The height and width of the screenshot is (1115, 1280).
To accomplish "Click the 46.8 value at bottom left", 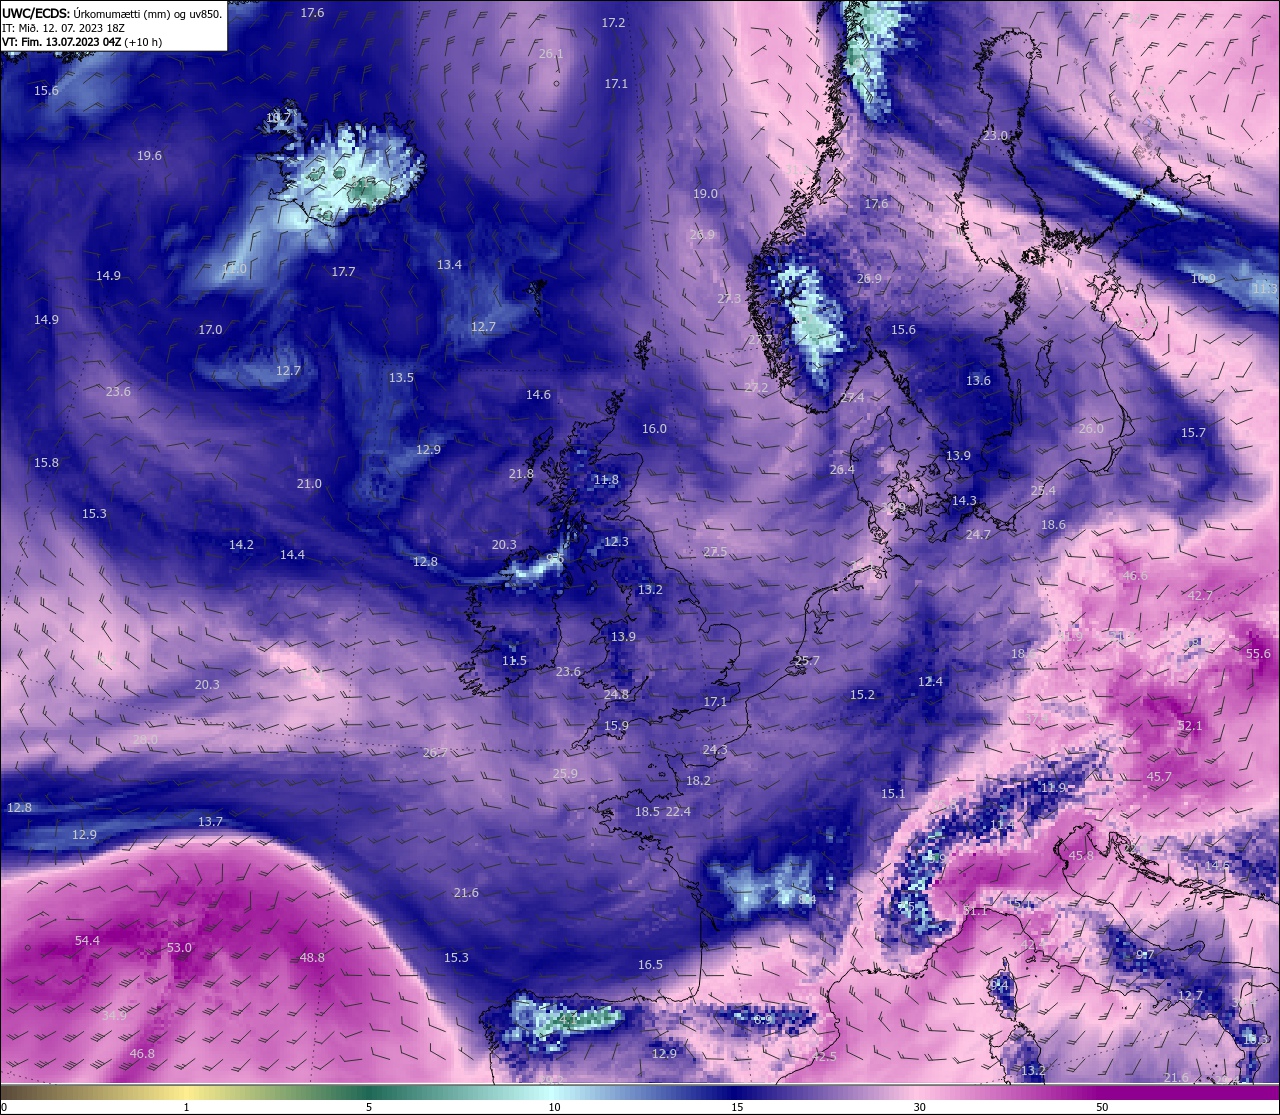I will coord(142,1054).
